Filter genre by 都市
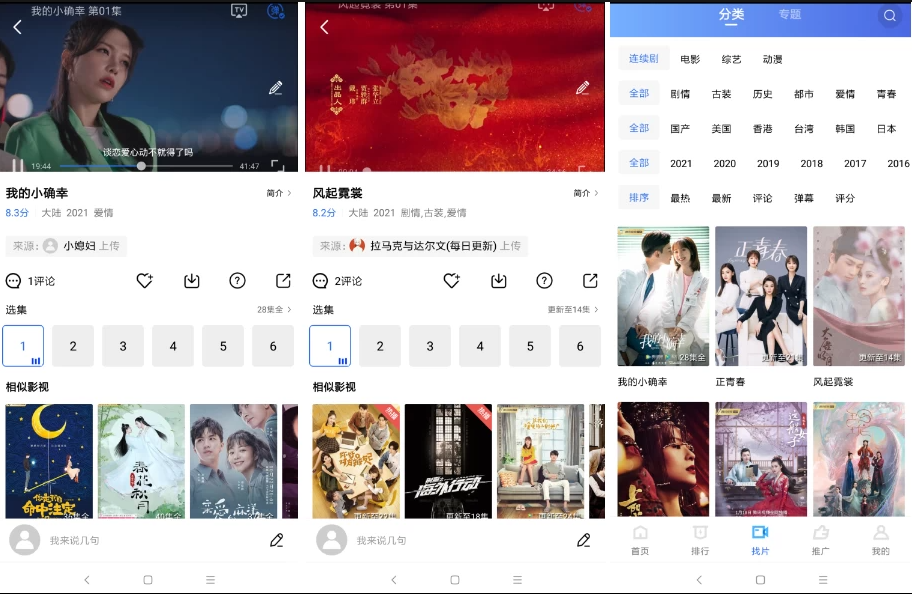The image size is (912, 594). tap(804, 94)
